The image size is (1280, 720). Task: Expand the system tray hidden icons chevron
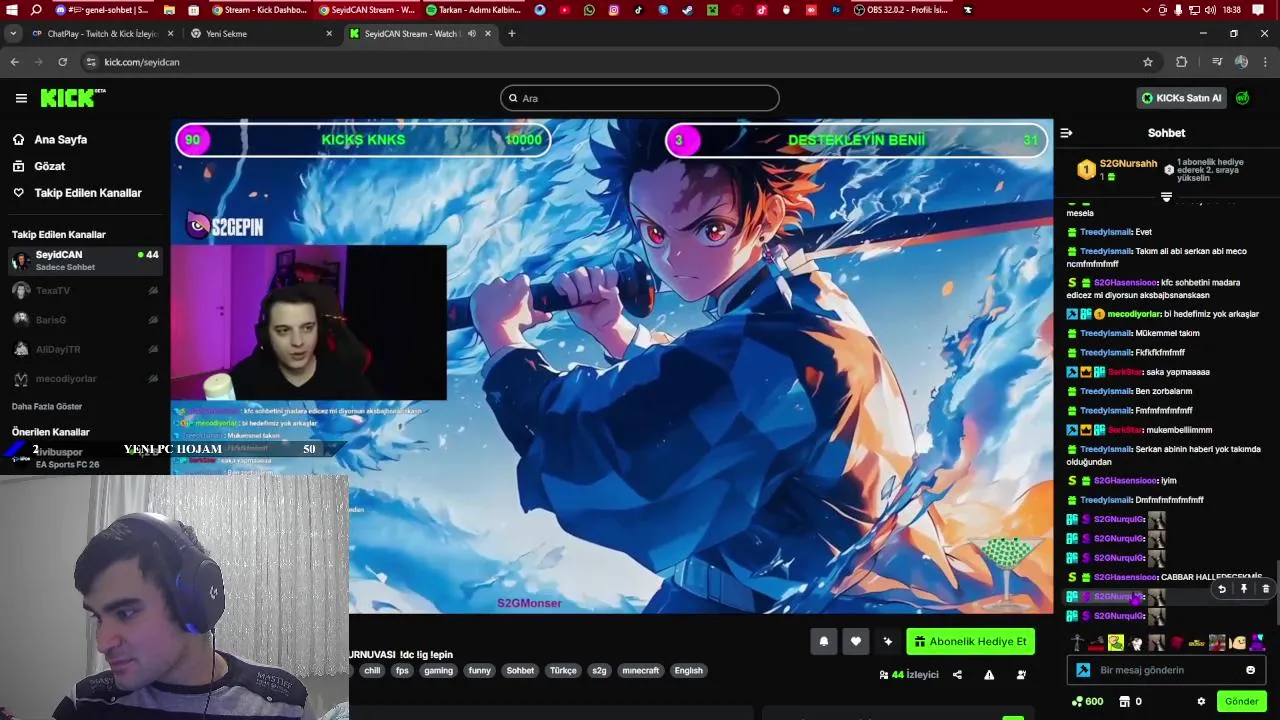(1146, 10)
